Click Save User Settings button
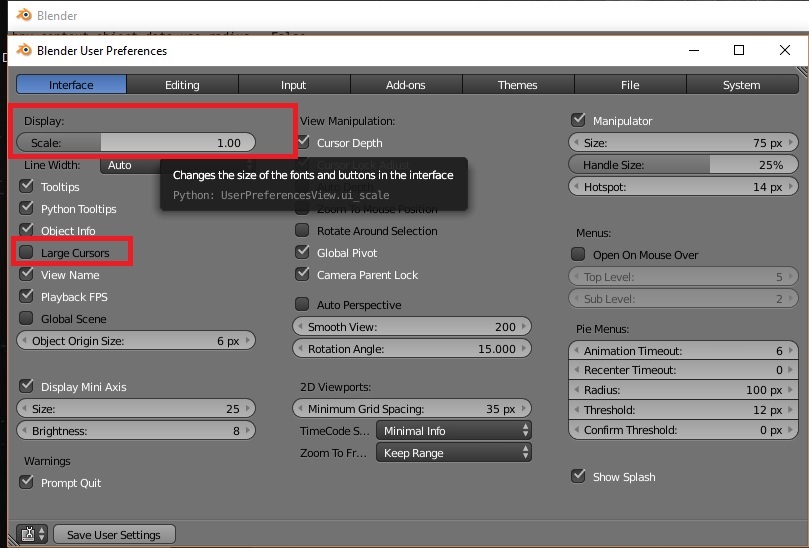 tap(114, 535)
